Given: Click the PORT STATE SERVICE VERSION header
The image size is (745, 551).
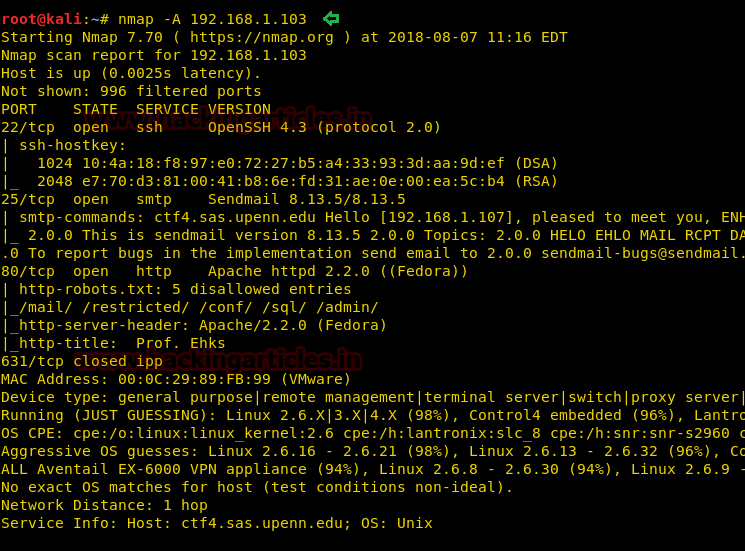Looking at the screenshot, I should [x=135, y=109].
